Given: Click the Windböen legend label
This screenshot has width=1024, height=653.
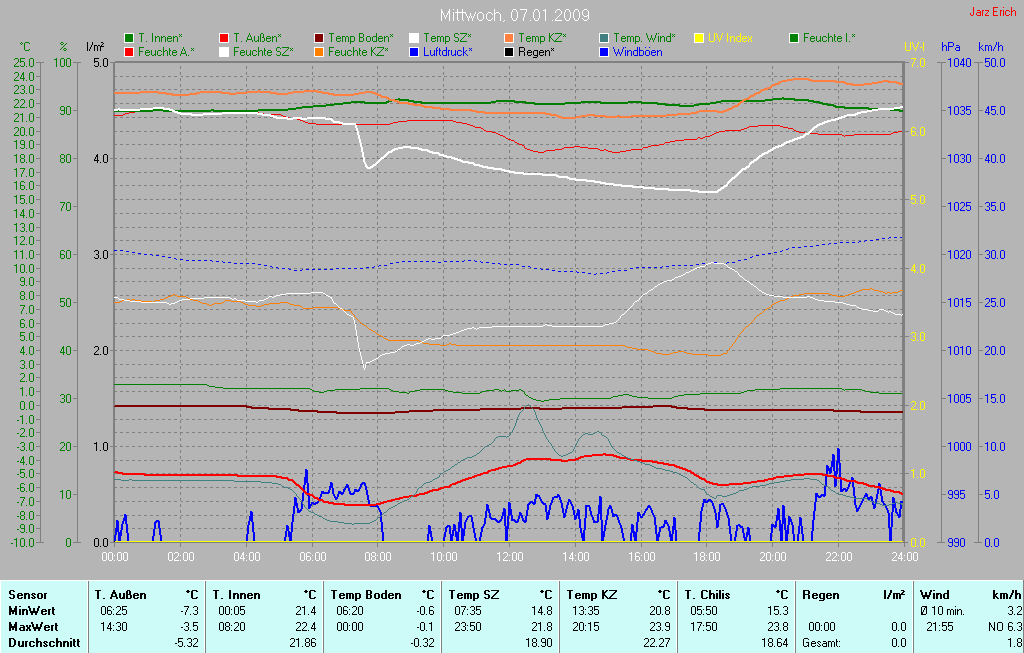Looking at the screenshot, I should (x=640, y=51).
